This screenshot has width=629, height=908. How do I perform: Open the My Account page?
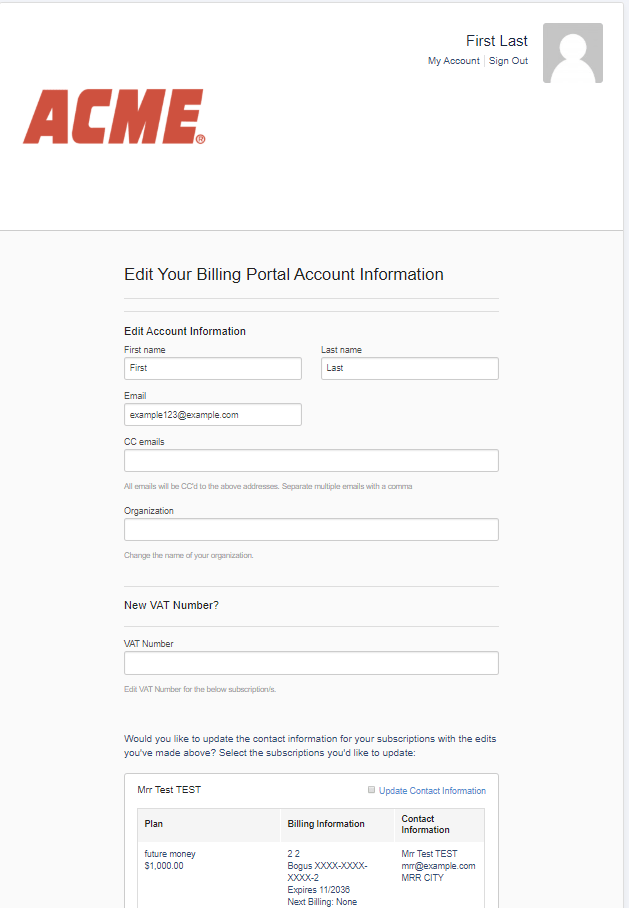[x=454, y=60]
